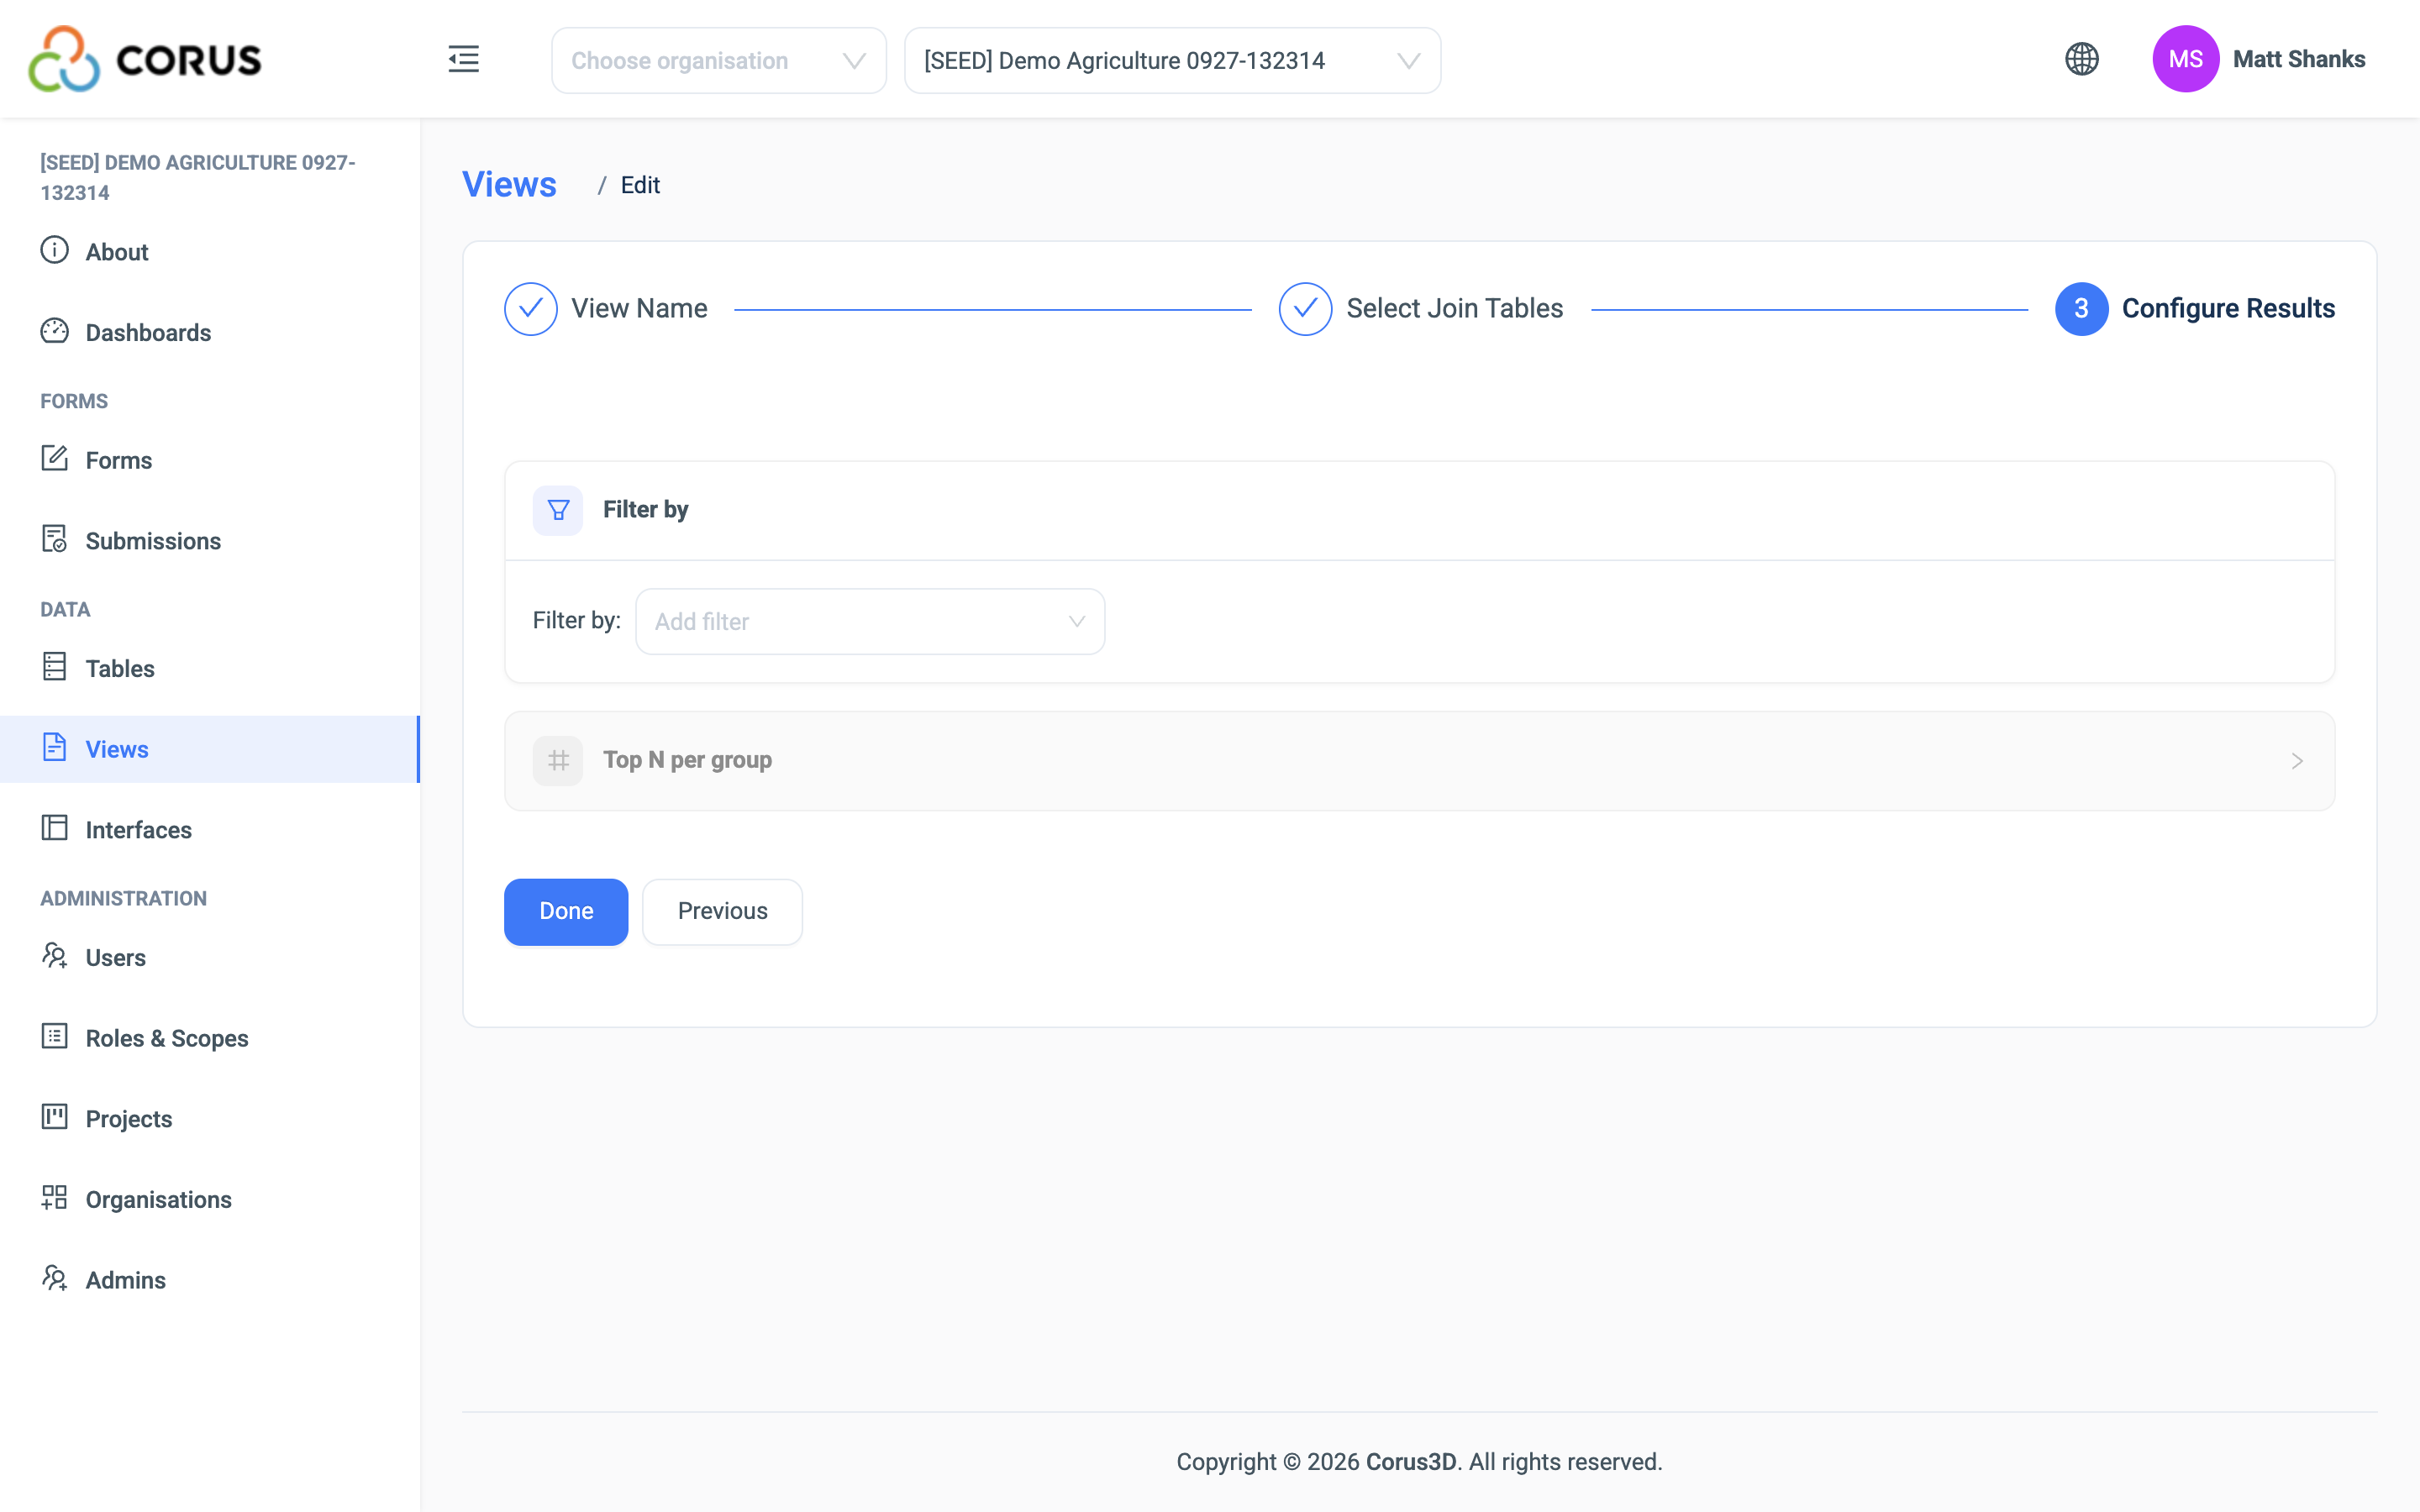The height and width of the screenshot is (1512, 2420).
Task: Collapse the sidebar with the menu-fold icon
Action: click(x=463, y=59)
